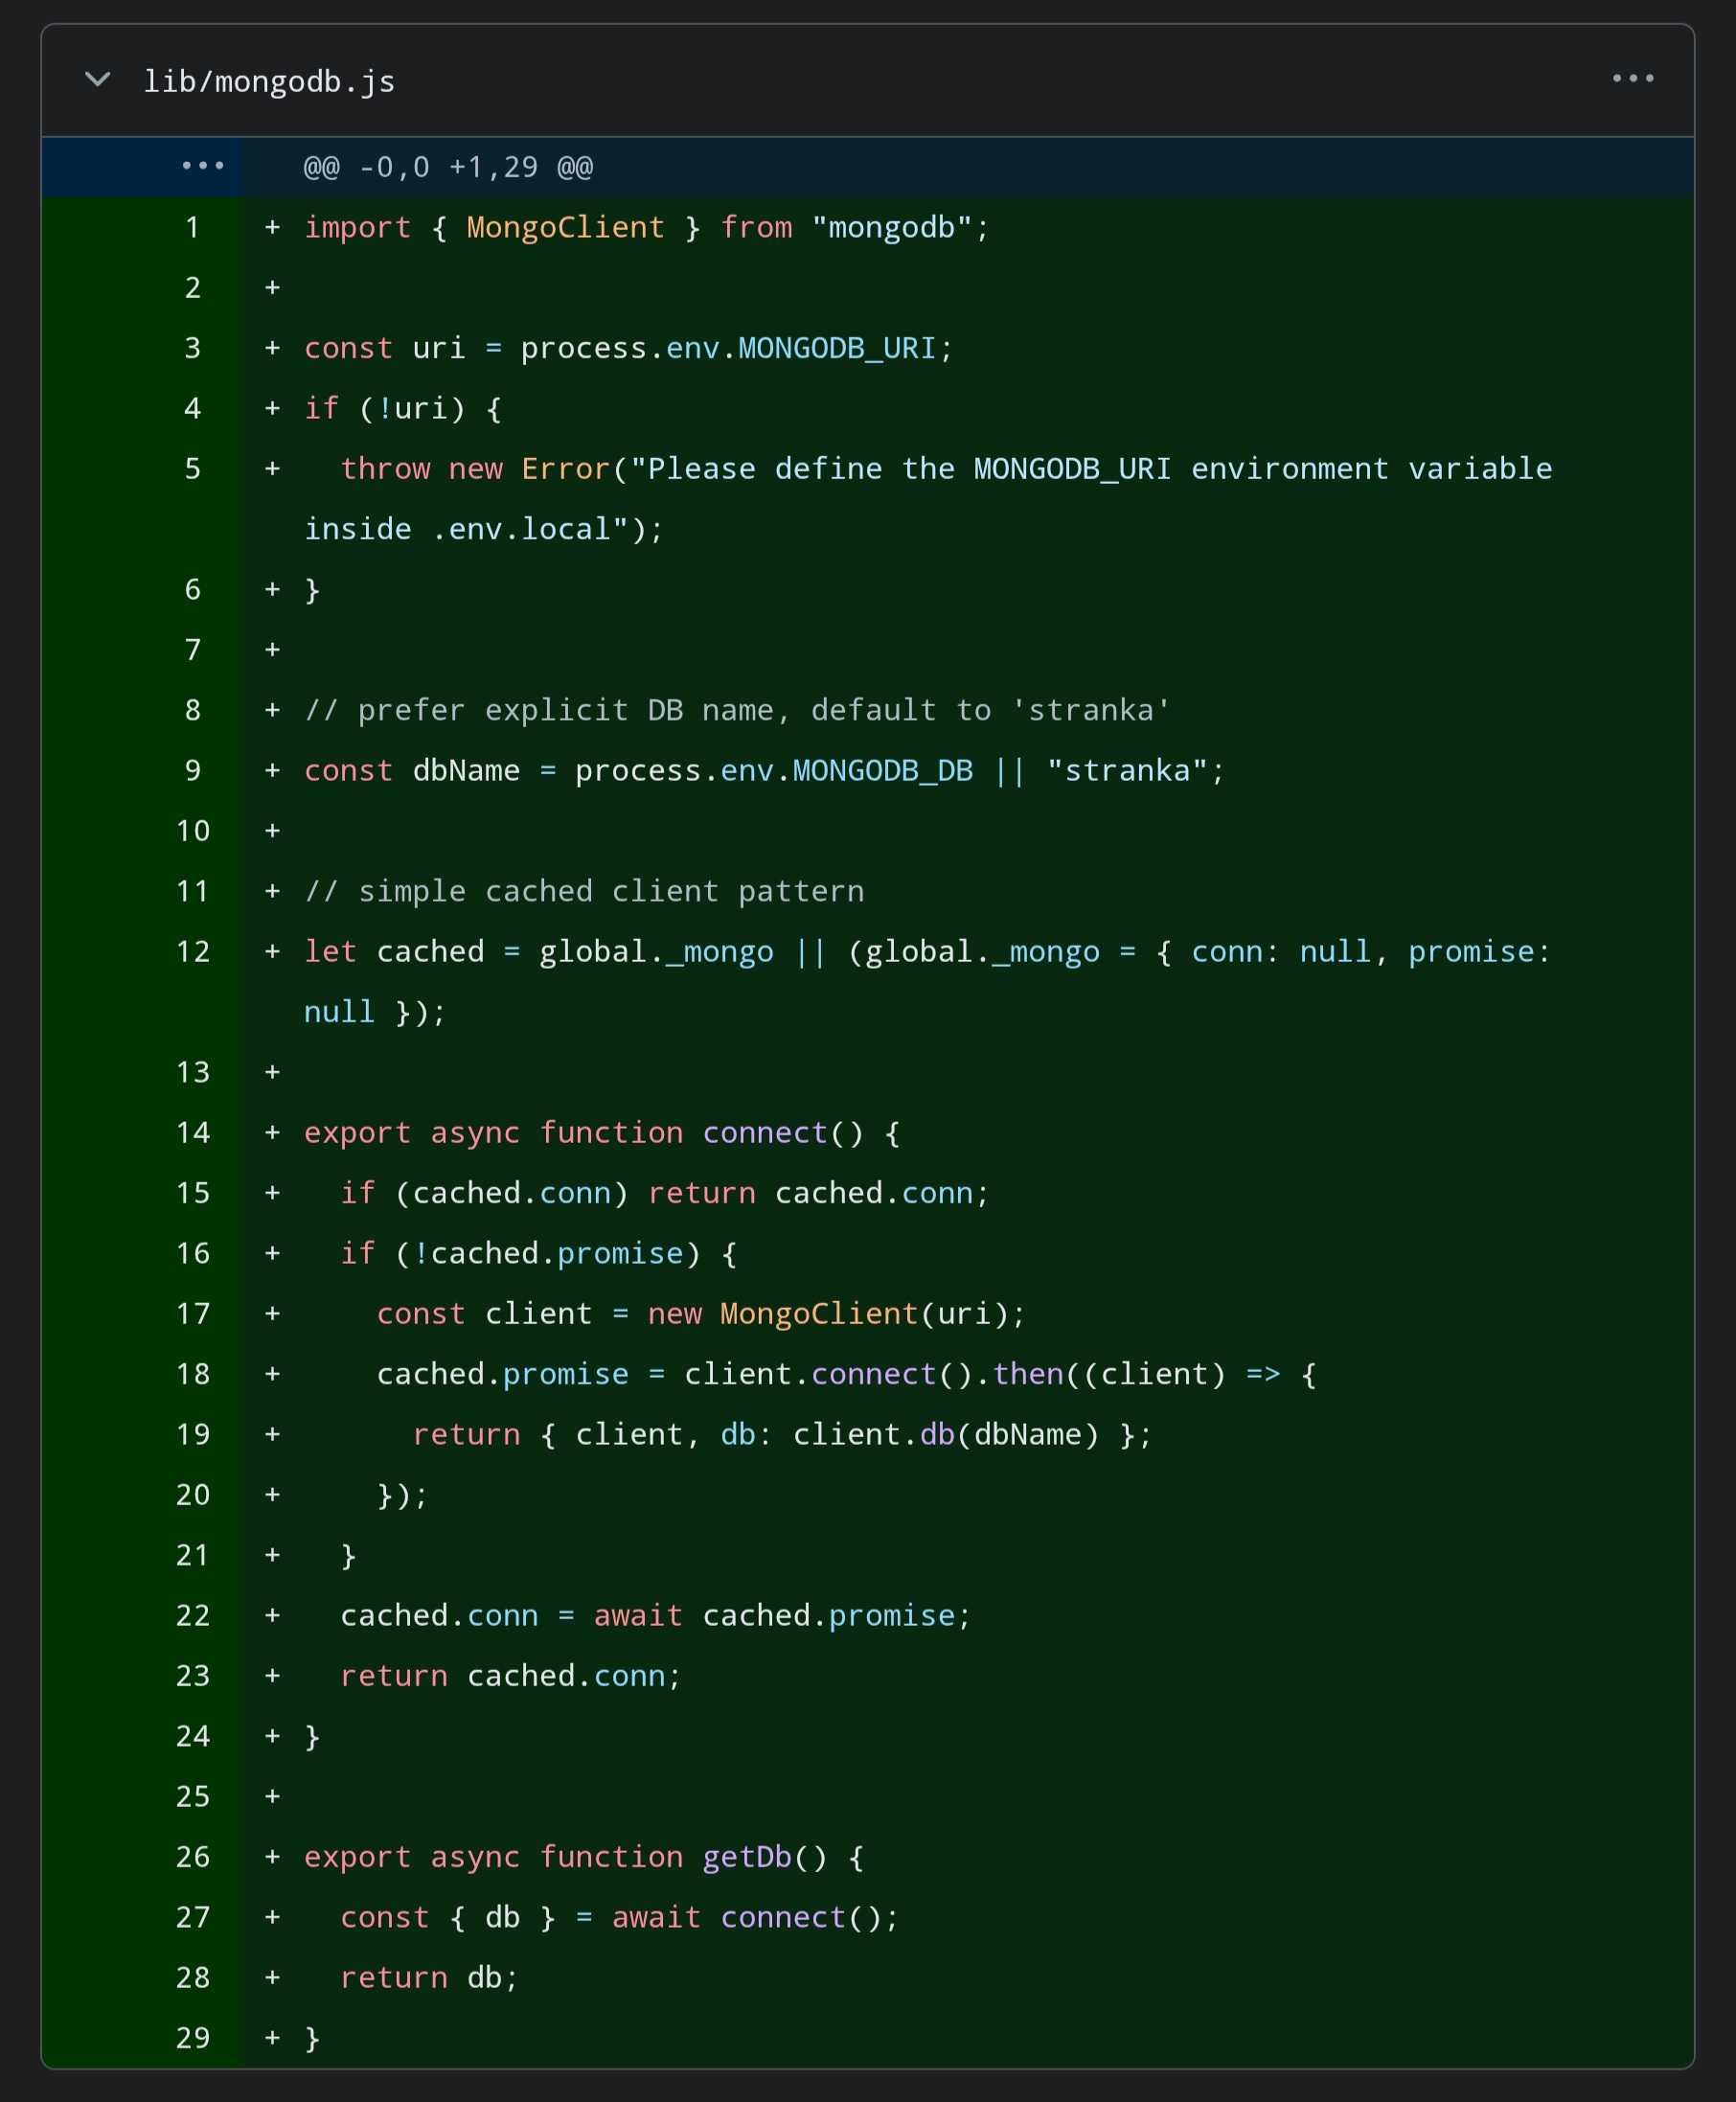Viewport: 1736px width, 2102px height.
Task: Collapse the lib/mongodb.js file diff
Action: (x=98, y=79)
